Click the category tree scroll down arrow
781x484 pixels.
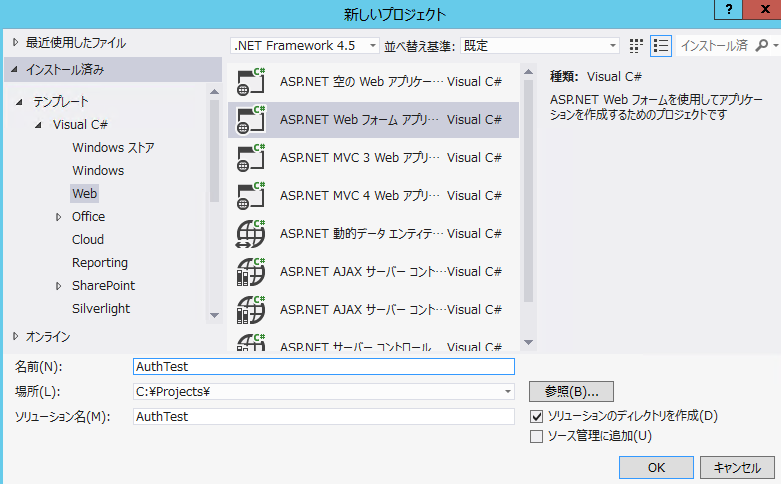click(215, 315)
